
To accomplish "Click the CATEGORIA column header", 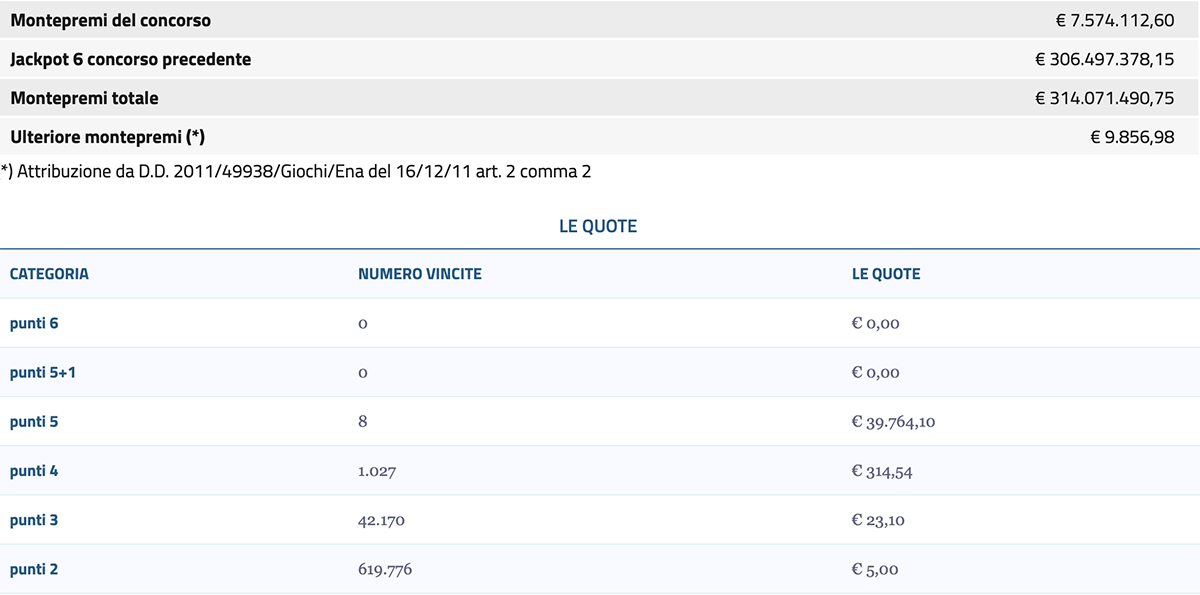I will tap(49, 274).
